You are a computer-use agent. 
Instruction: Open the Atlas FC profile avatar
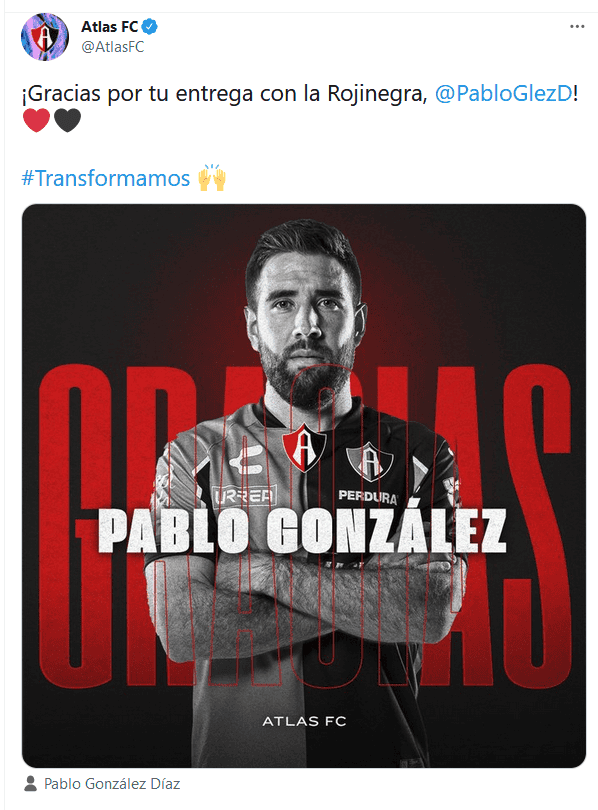point(44,37)
